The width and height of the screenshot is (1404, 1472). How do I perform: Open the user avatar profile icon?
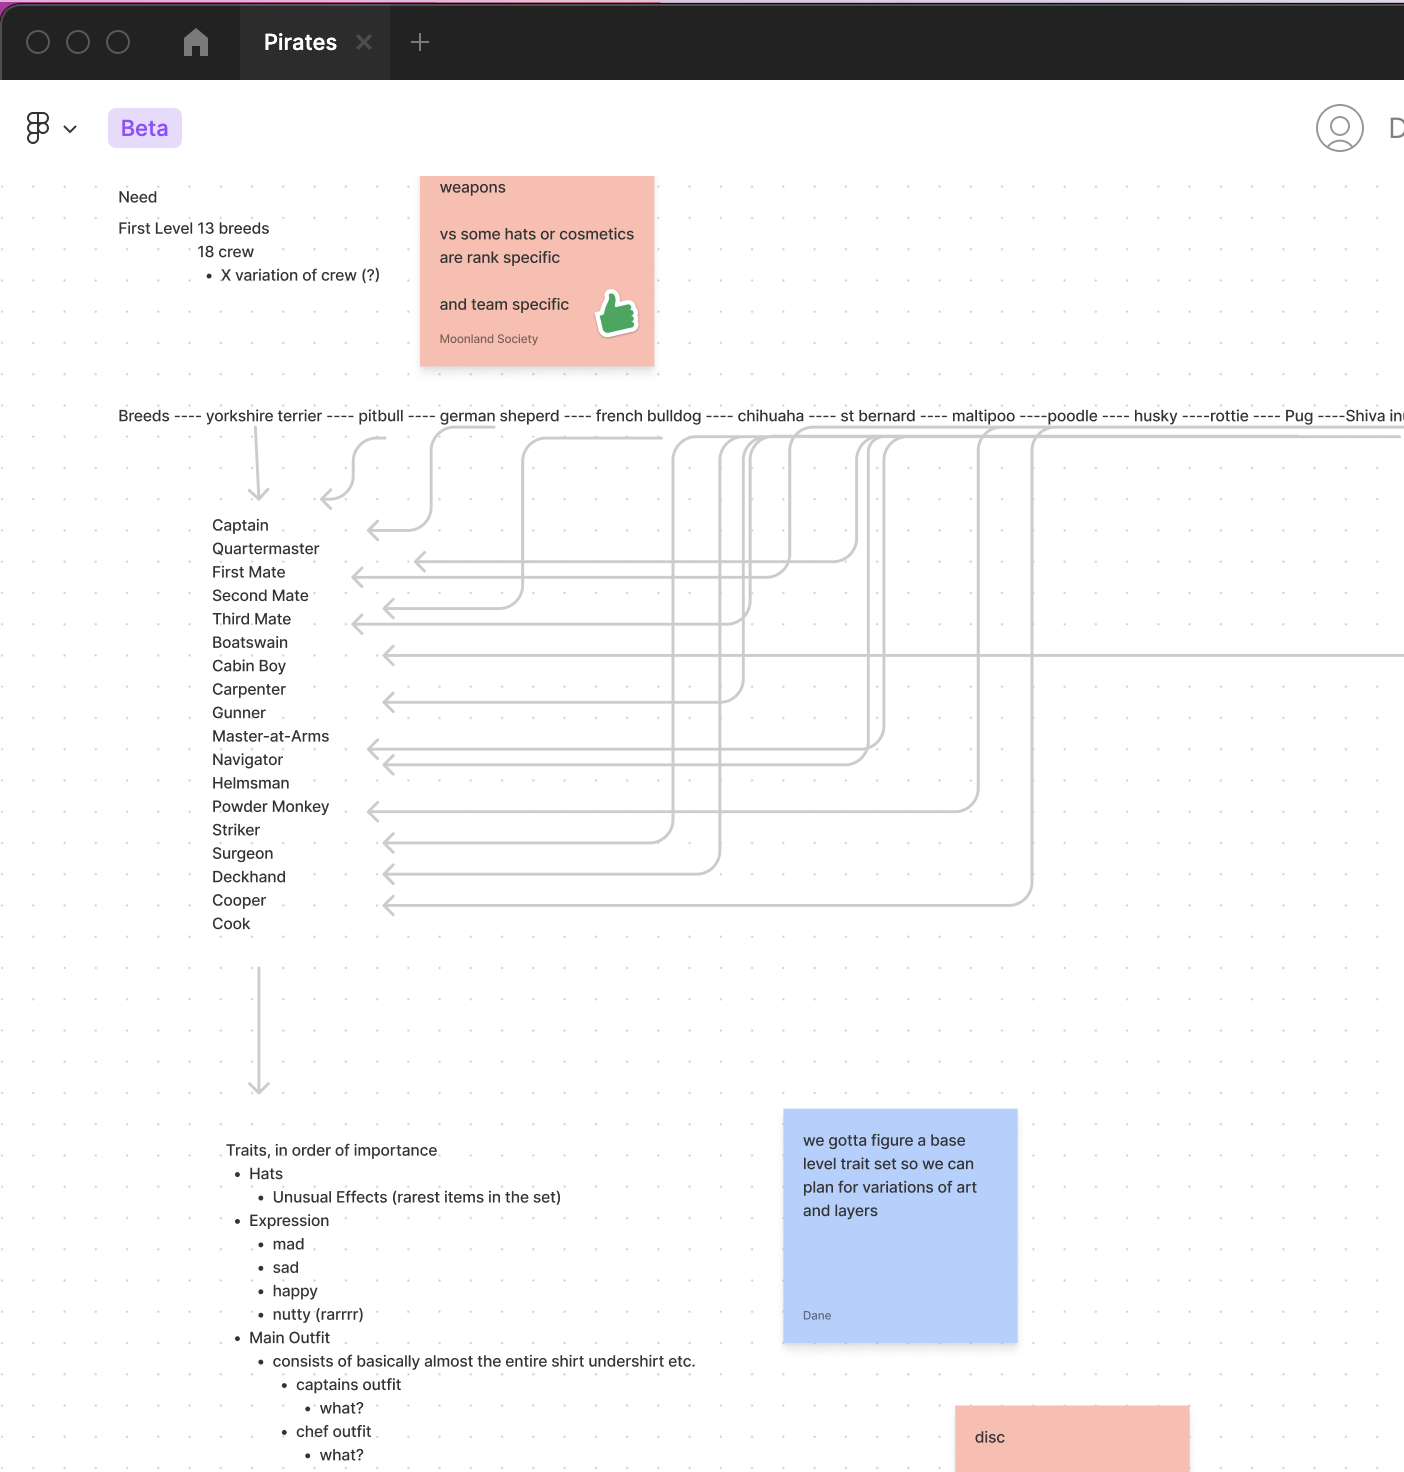(x=1339, y=128)
